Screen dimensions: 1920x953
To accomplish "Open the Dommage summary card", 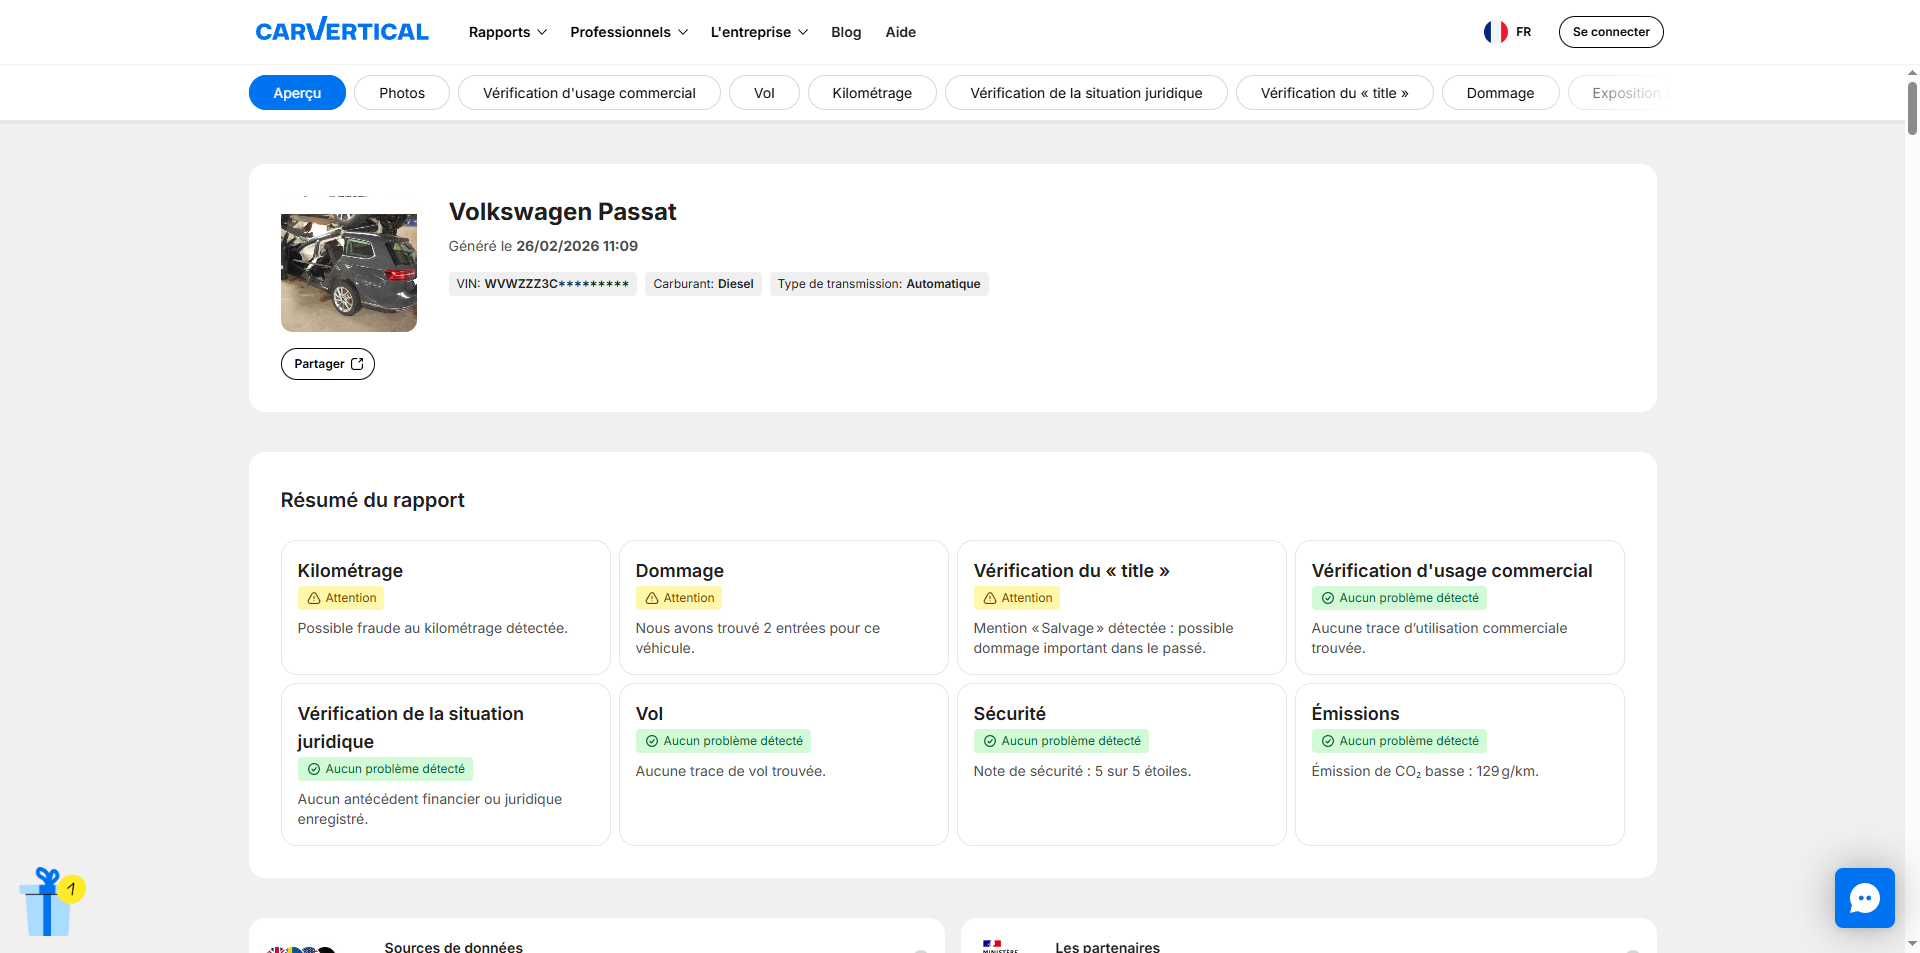I will pyautogui.click(x=784, y=607).
